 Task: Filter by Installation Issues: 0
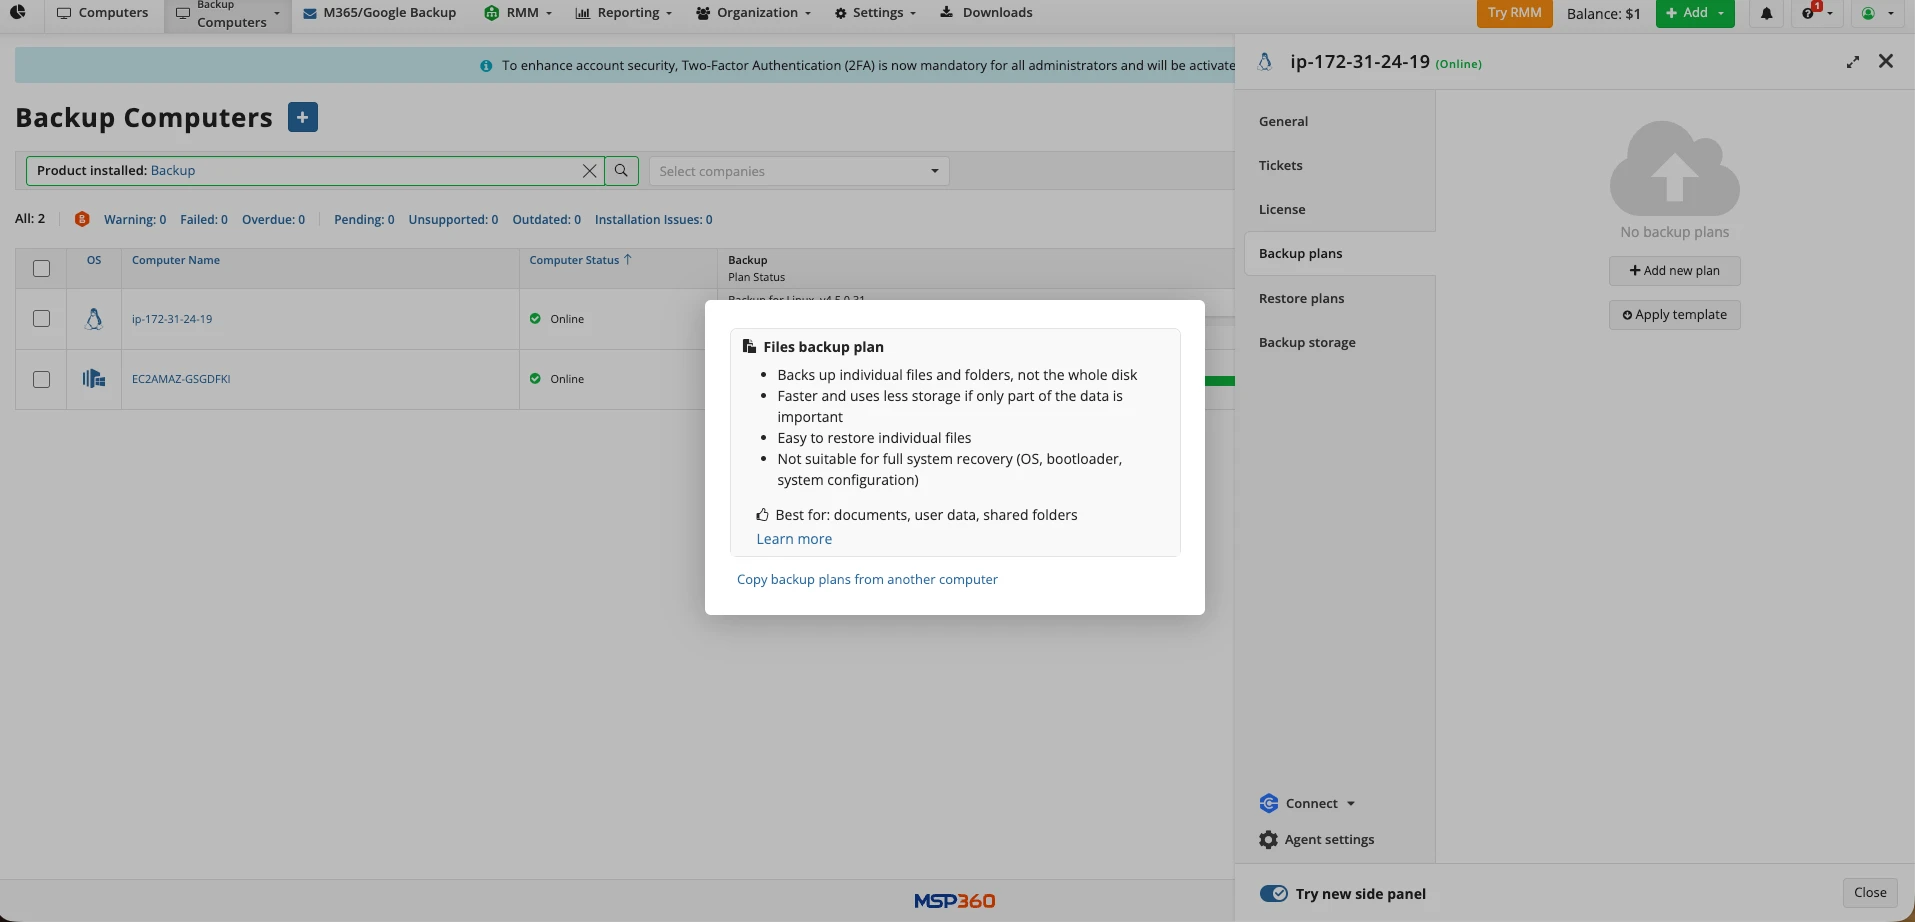[654, 220]
